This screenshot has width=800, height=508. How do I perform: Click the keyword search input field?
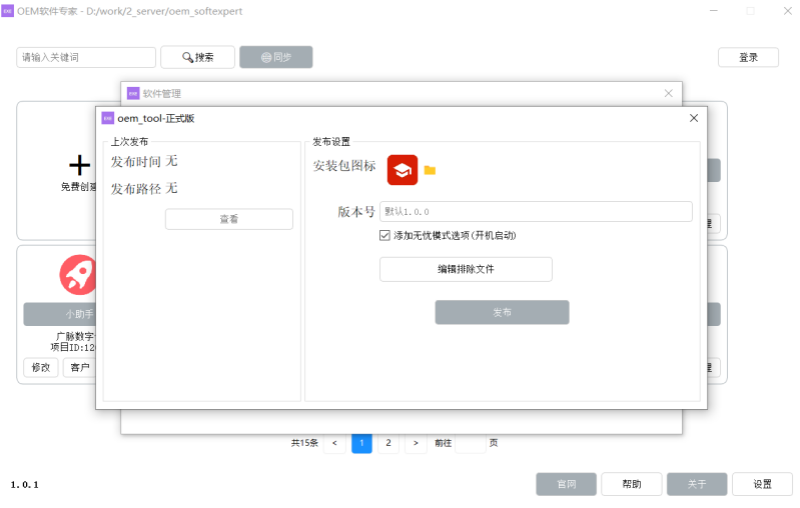(x=86, y=57)
